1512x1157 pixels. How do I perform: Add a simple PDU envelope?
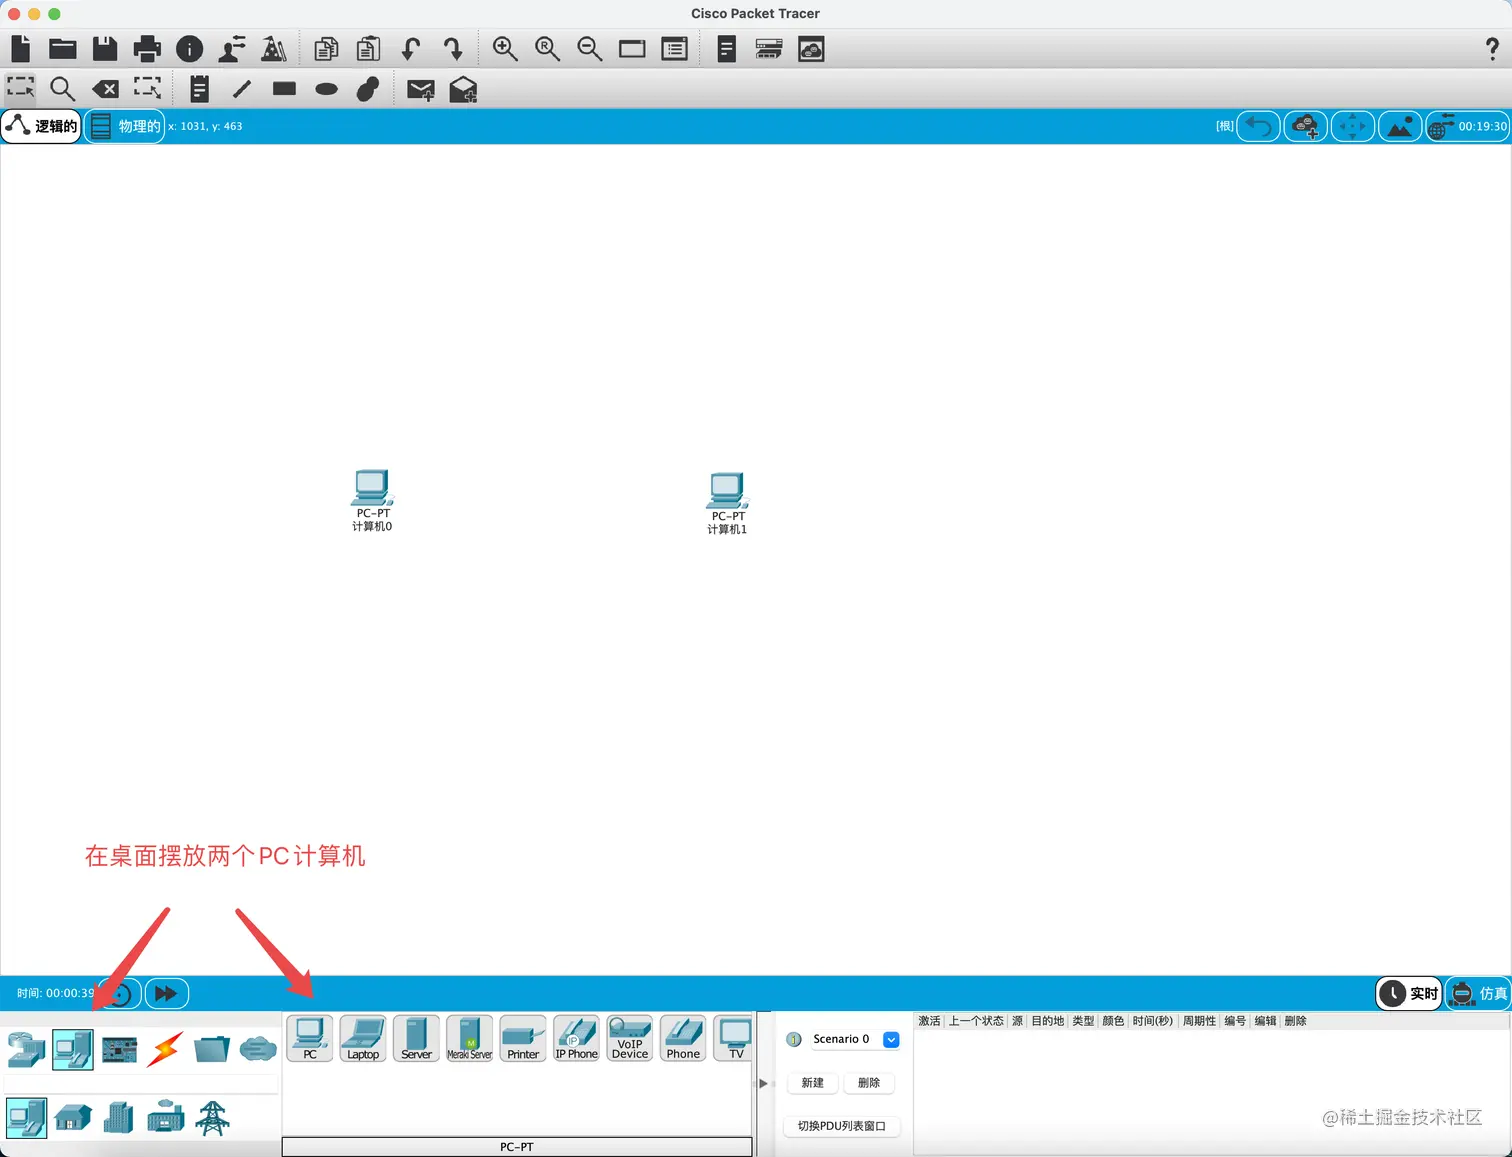click(x=421, y=90)
